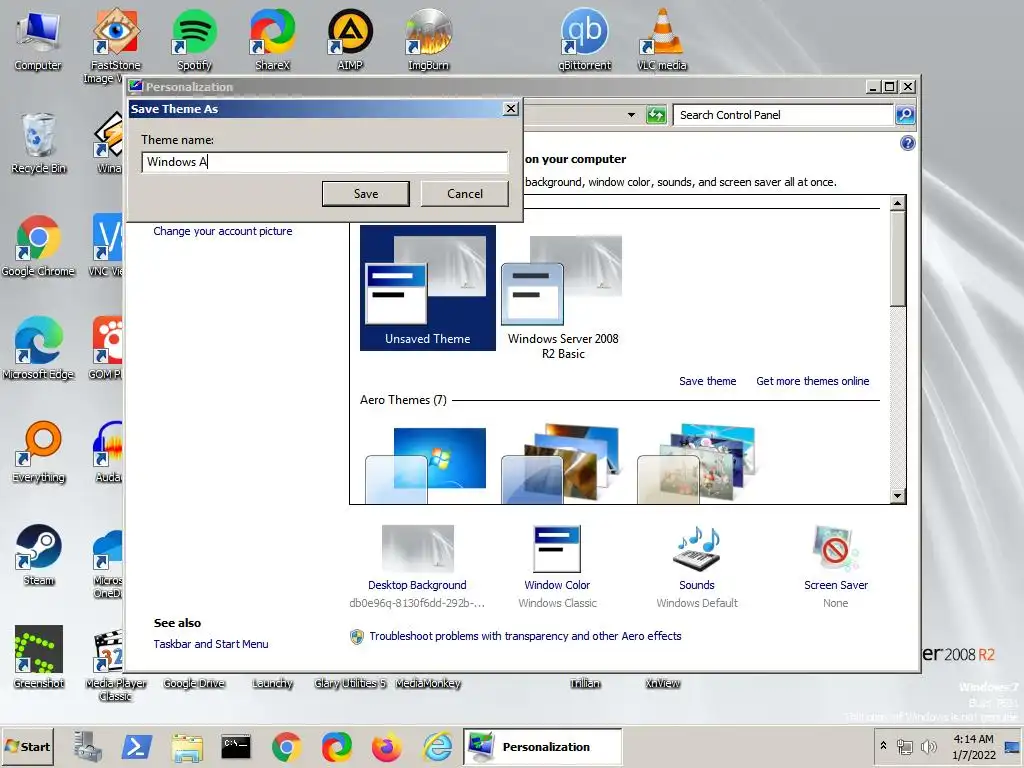Open Windows Explorer from taskbar
Image resolution: width=1024 pixels, height=768 pixels.
point(187,746)
